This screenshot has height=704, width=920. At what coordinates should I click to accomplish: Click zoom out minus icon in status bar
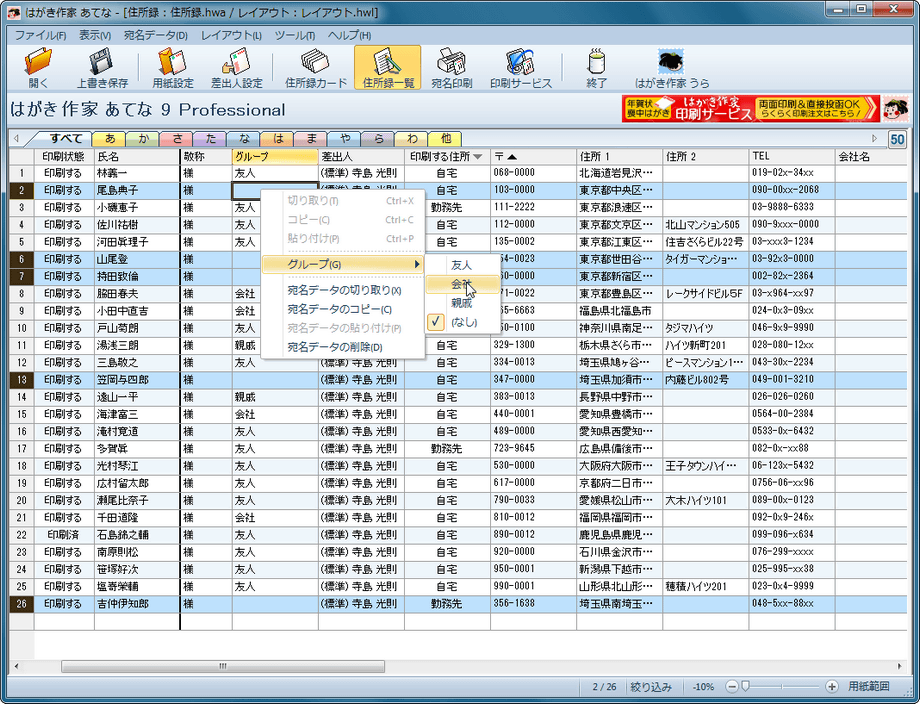[732, 686]
